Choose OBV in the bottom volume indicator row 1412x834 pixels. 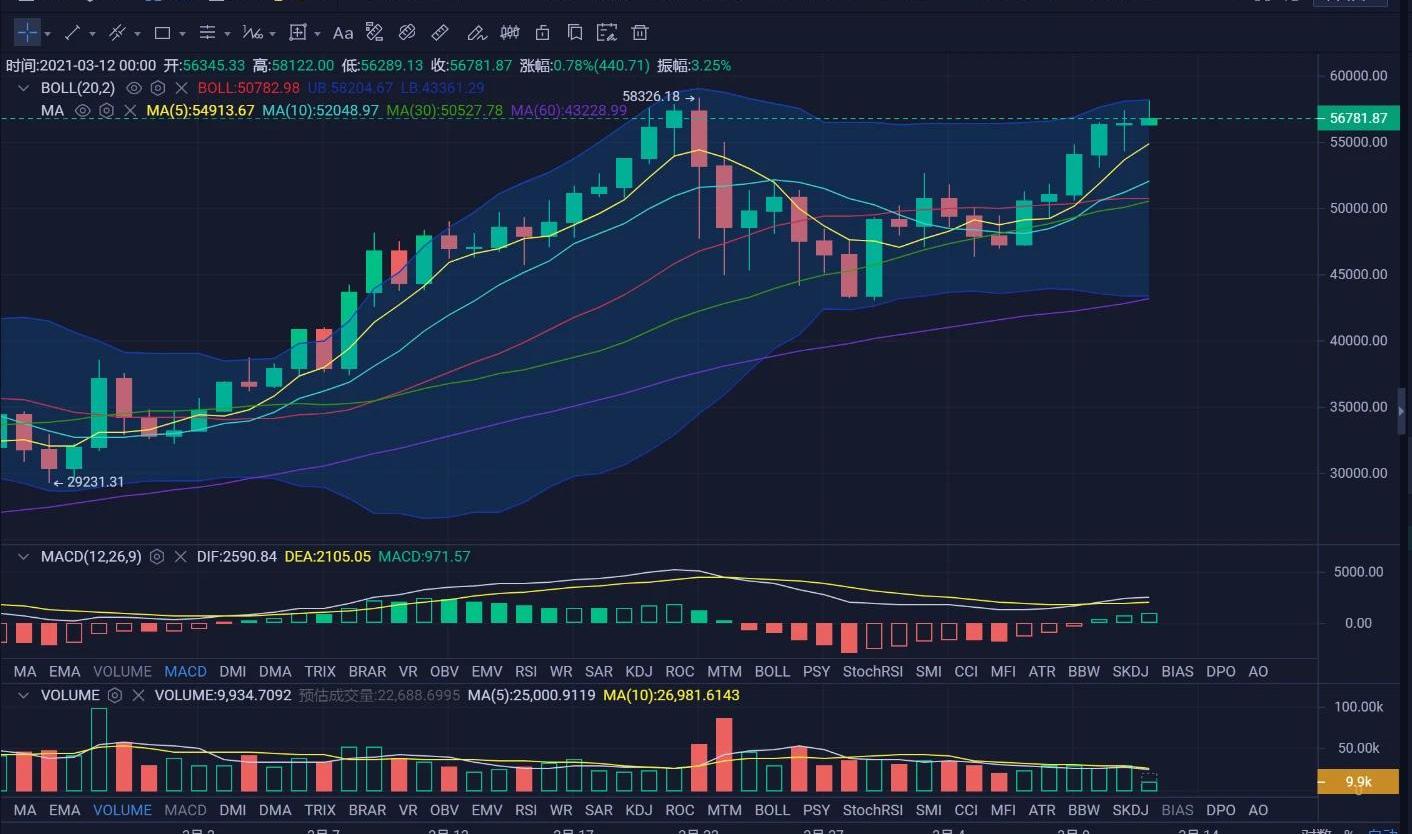point(444,810)
